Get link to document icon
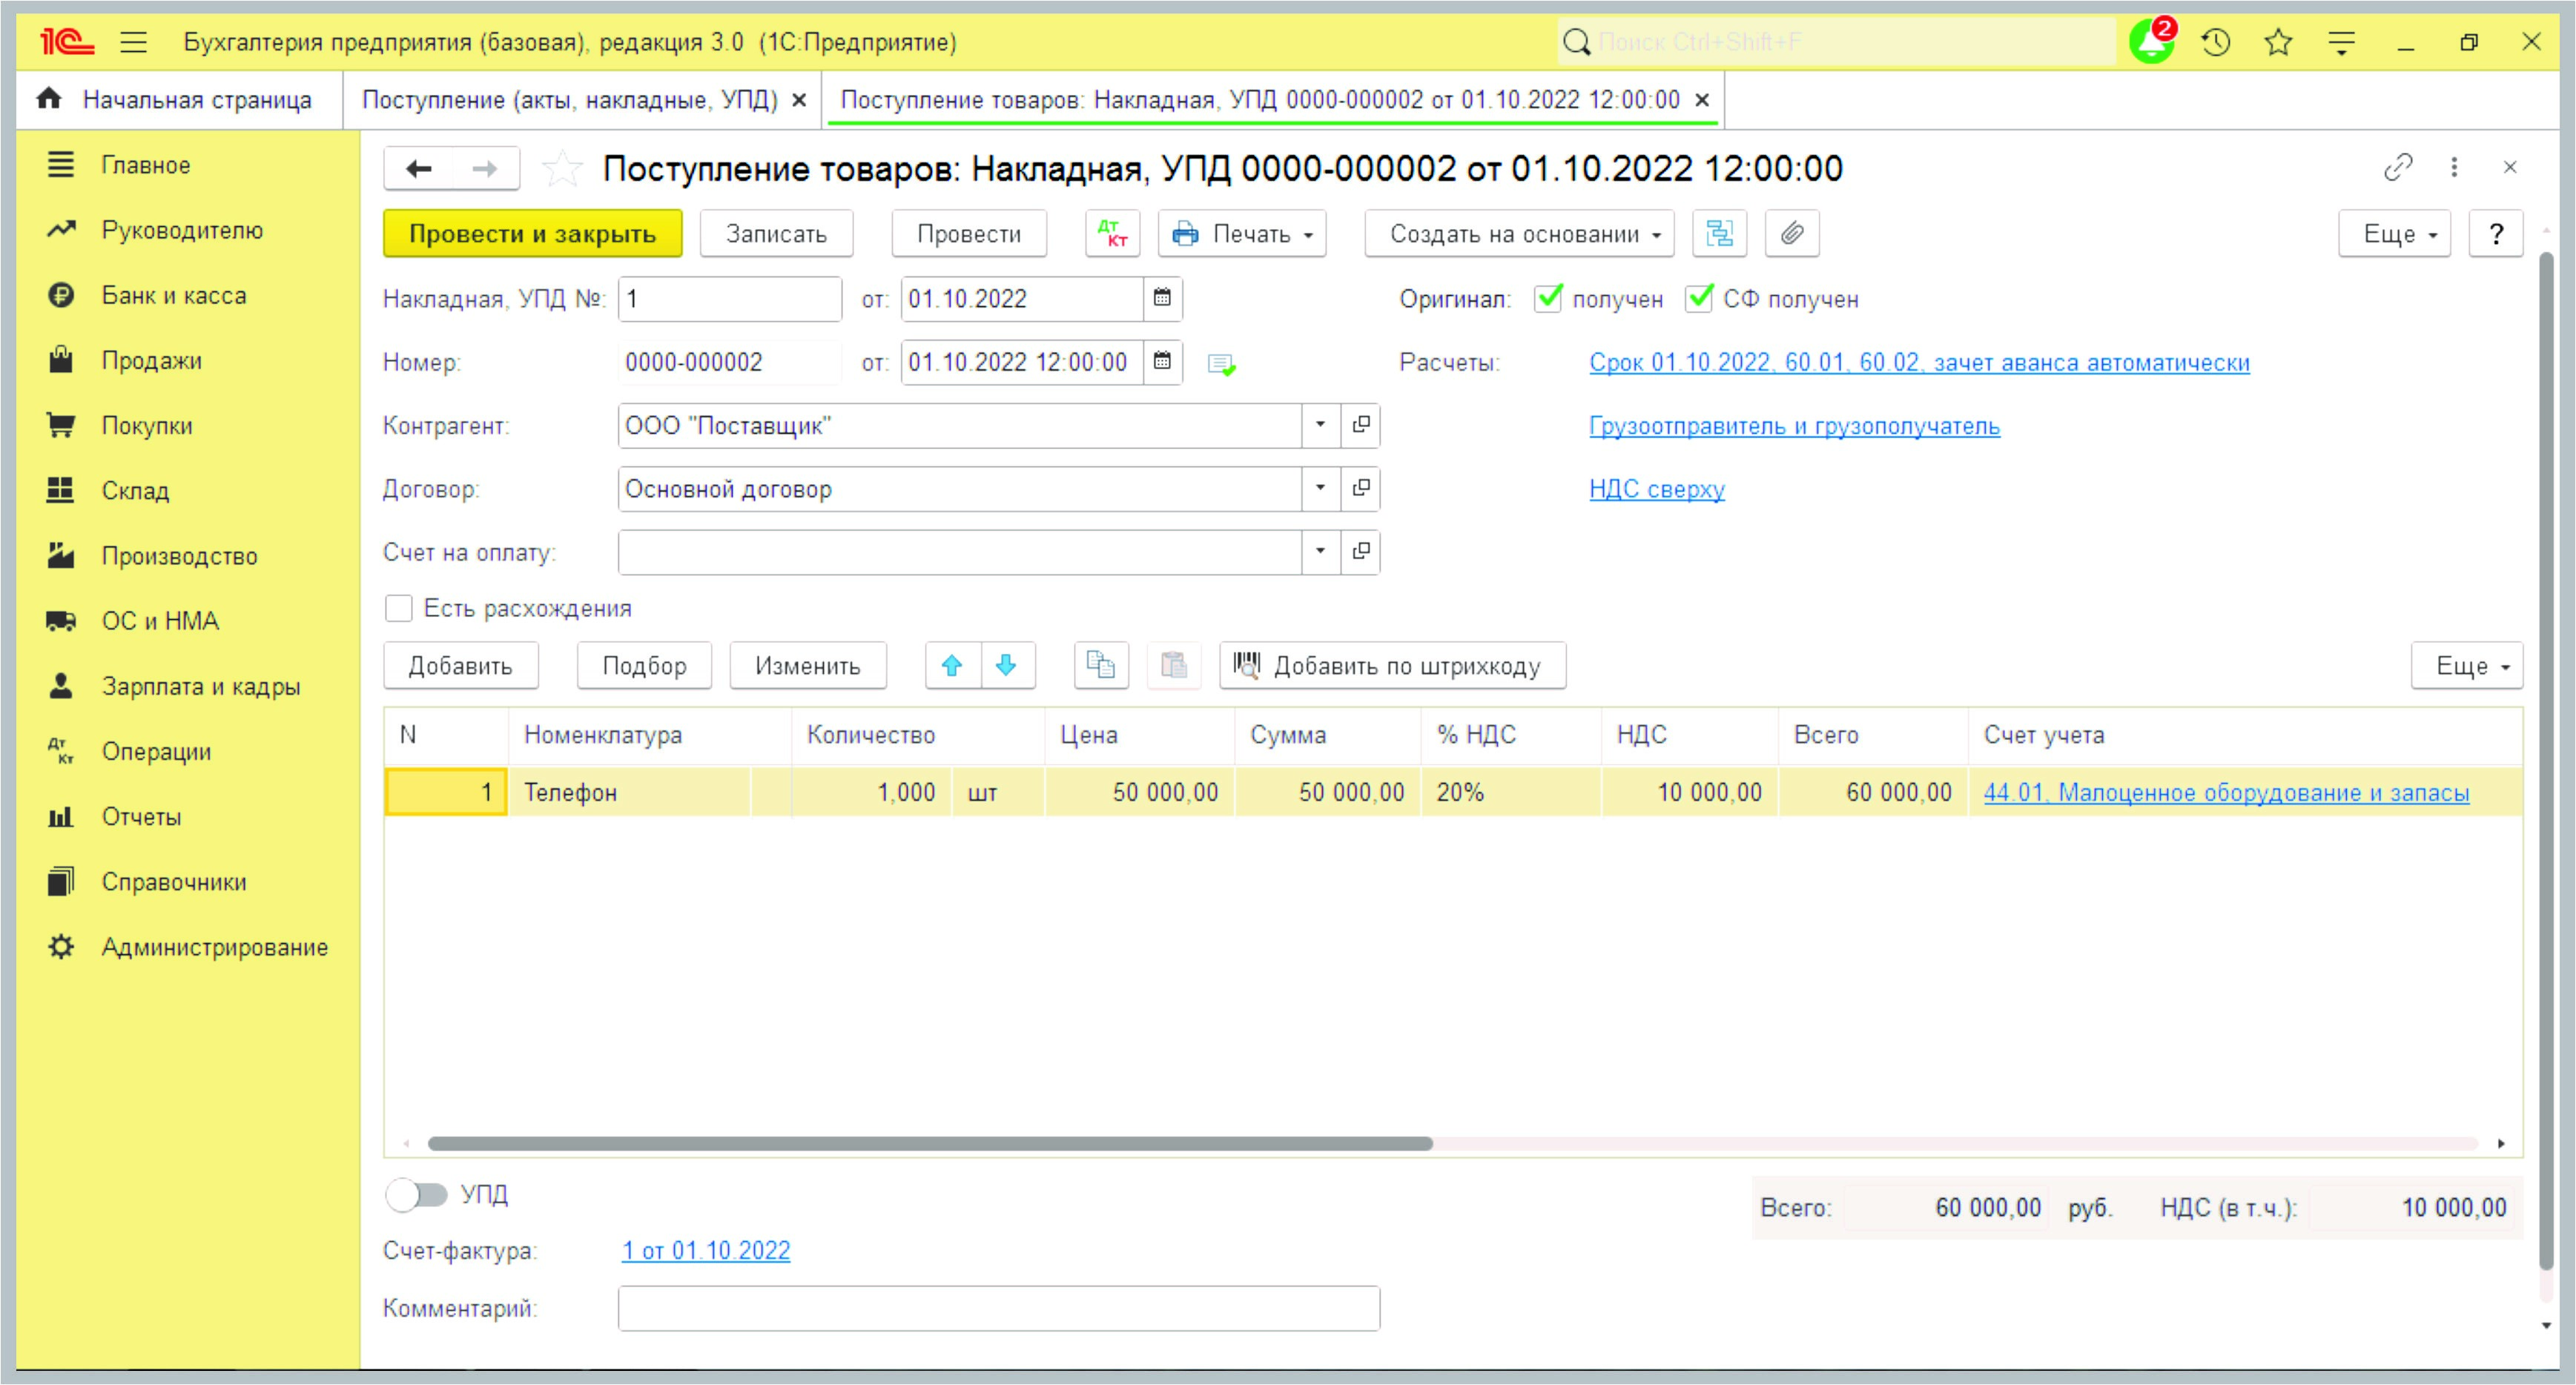Viewport: 2576px width, 1385px height. coord(2397,167)
